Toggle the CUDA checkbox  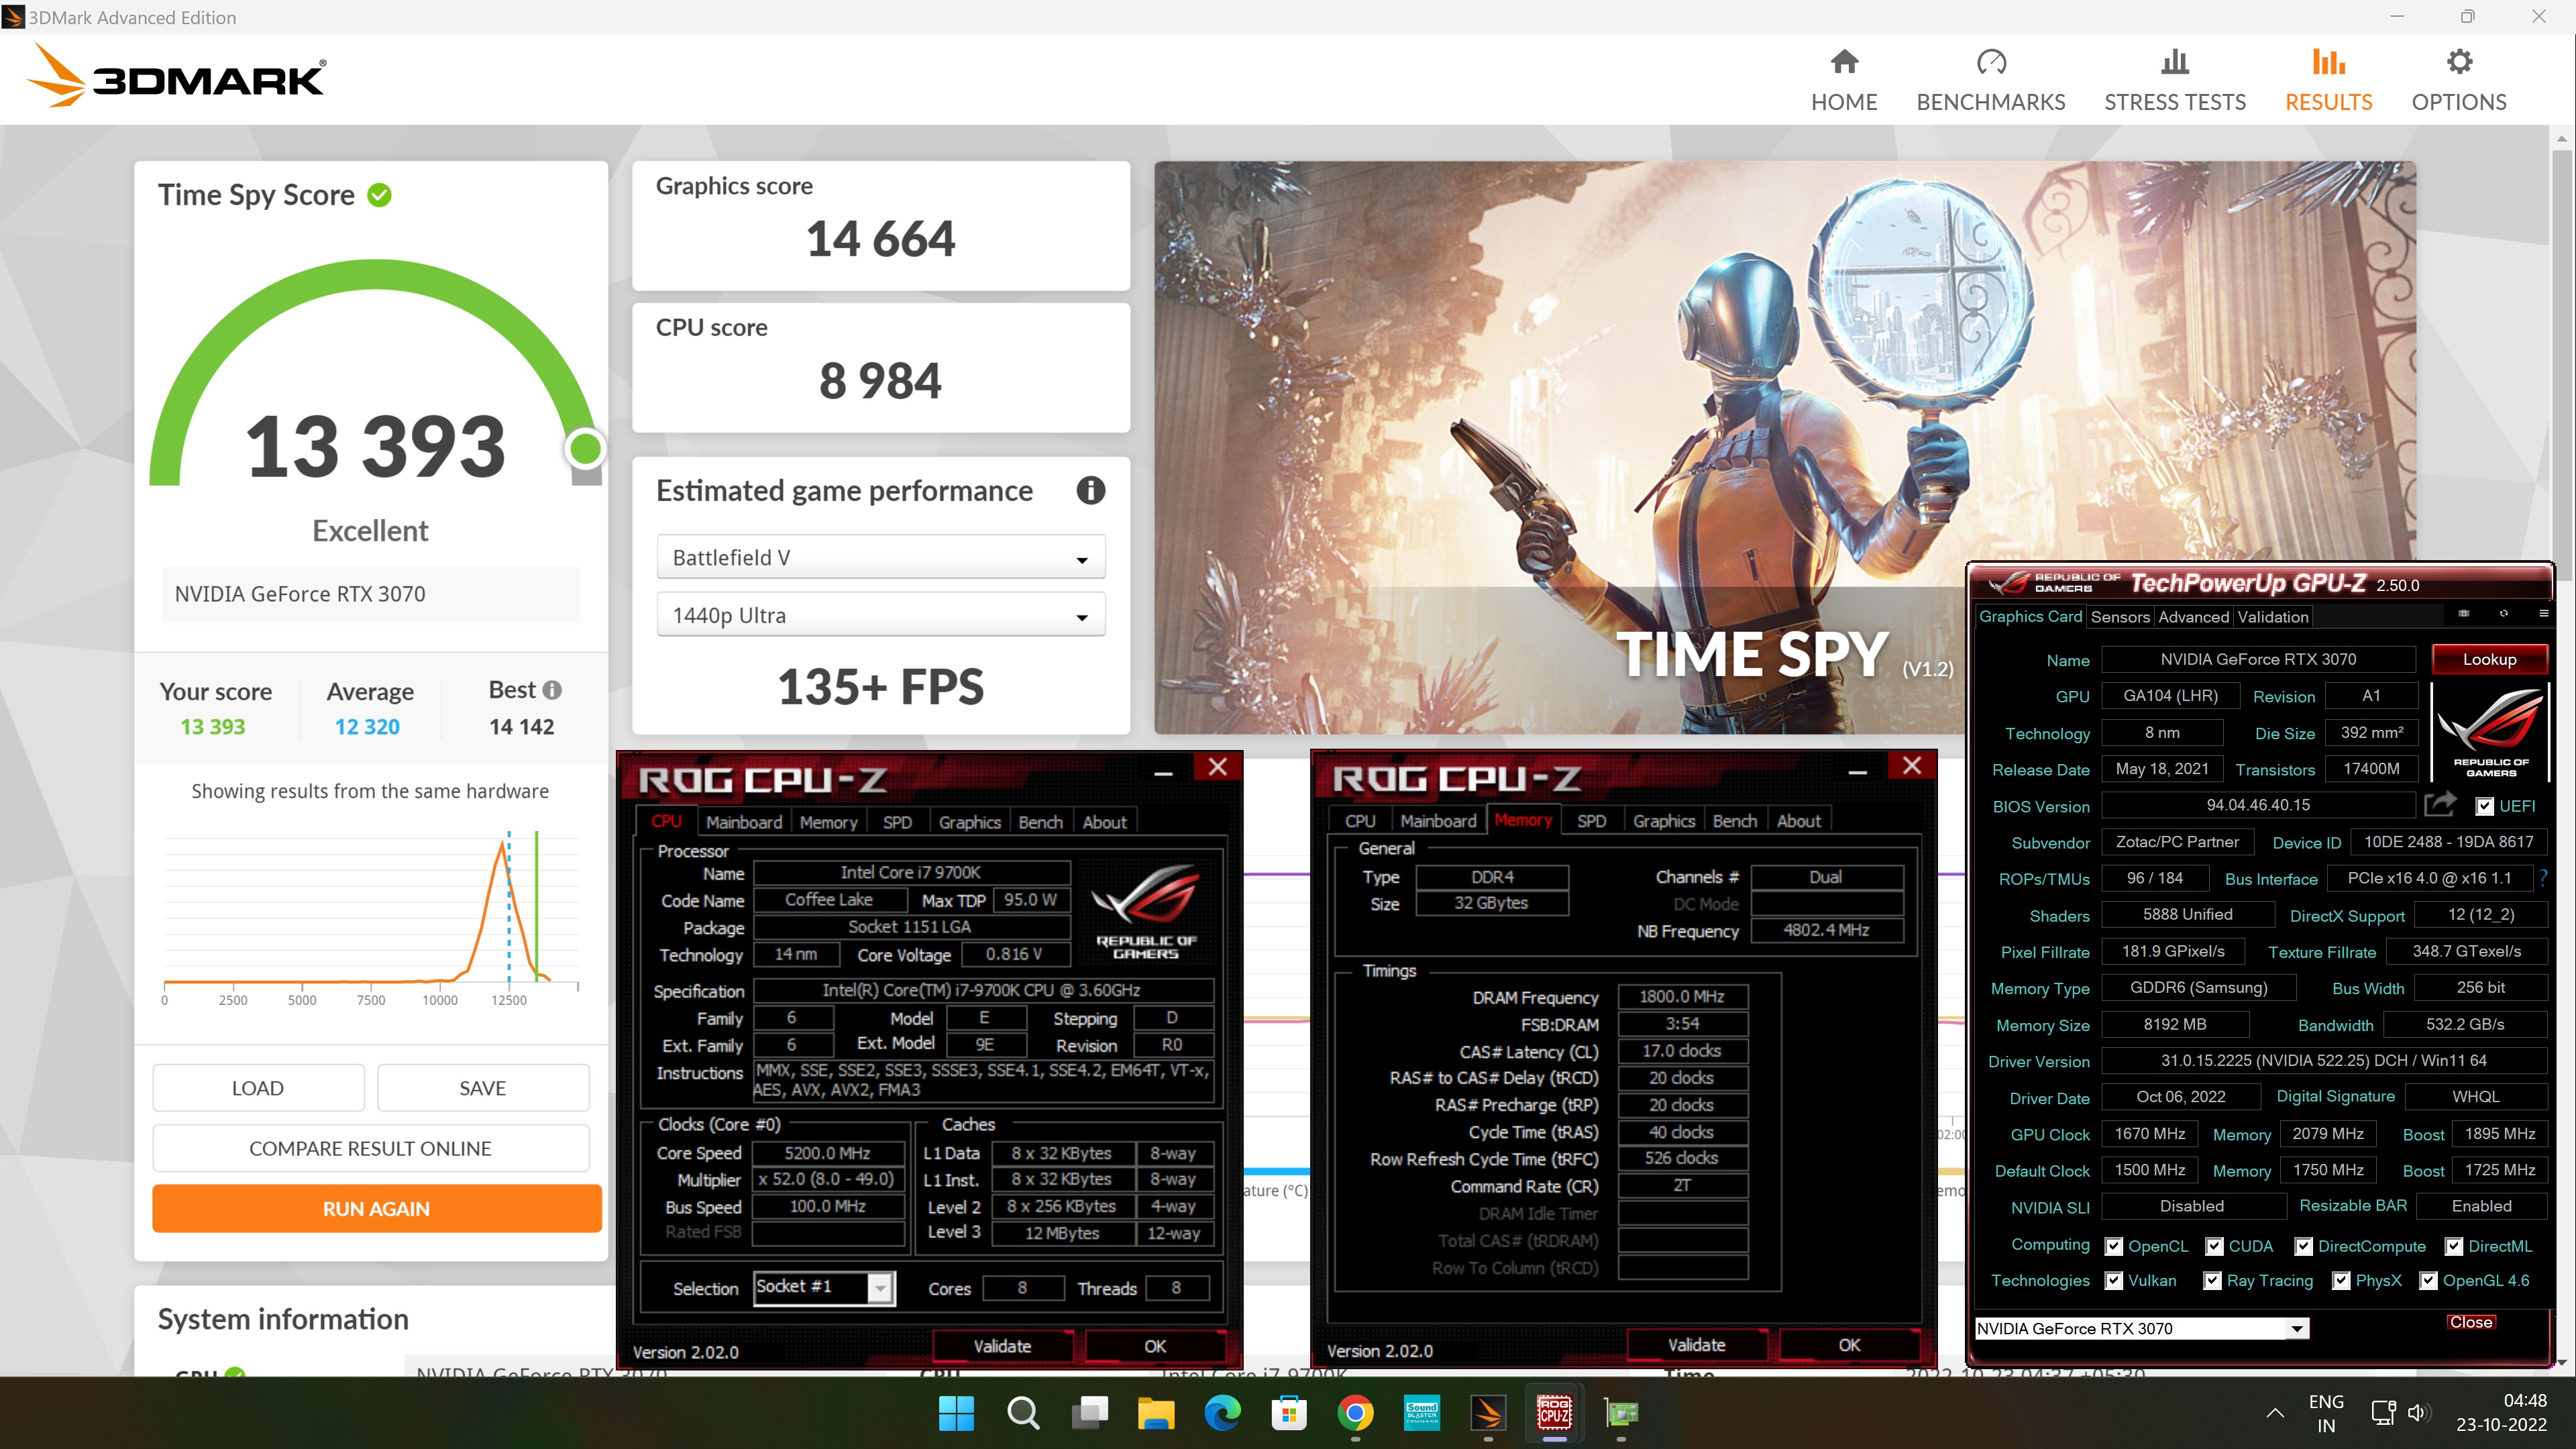click(x=2214, y=1246)
